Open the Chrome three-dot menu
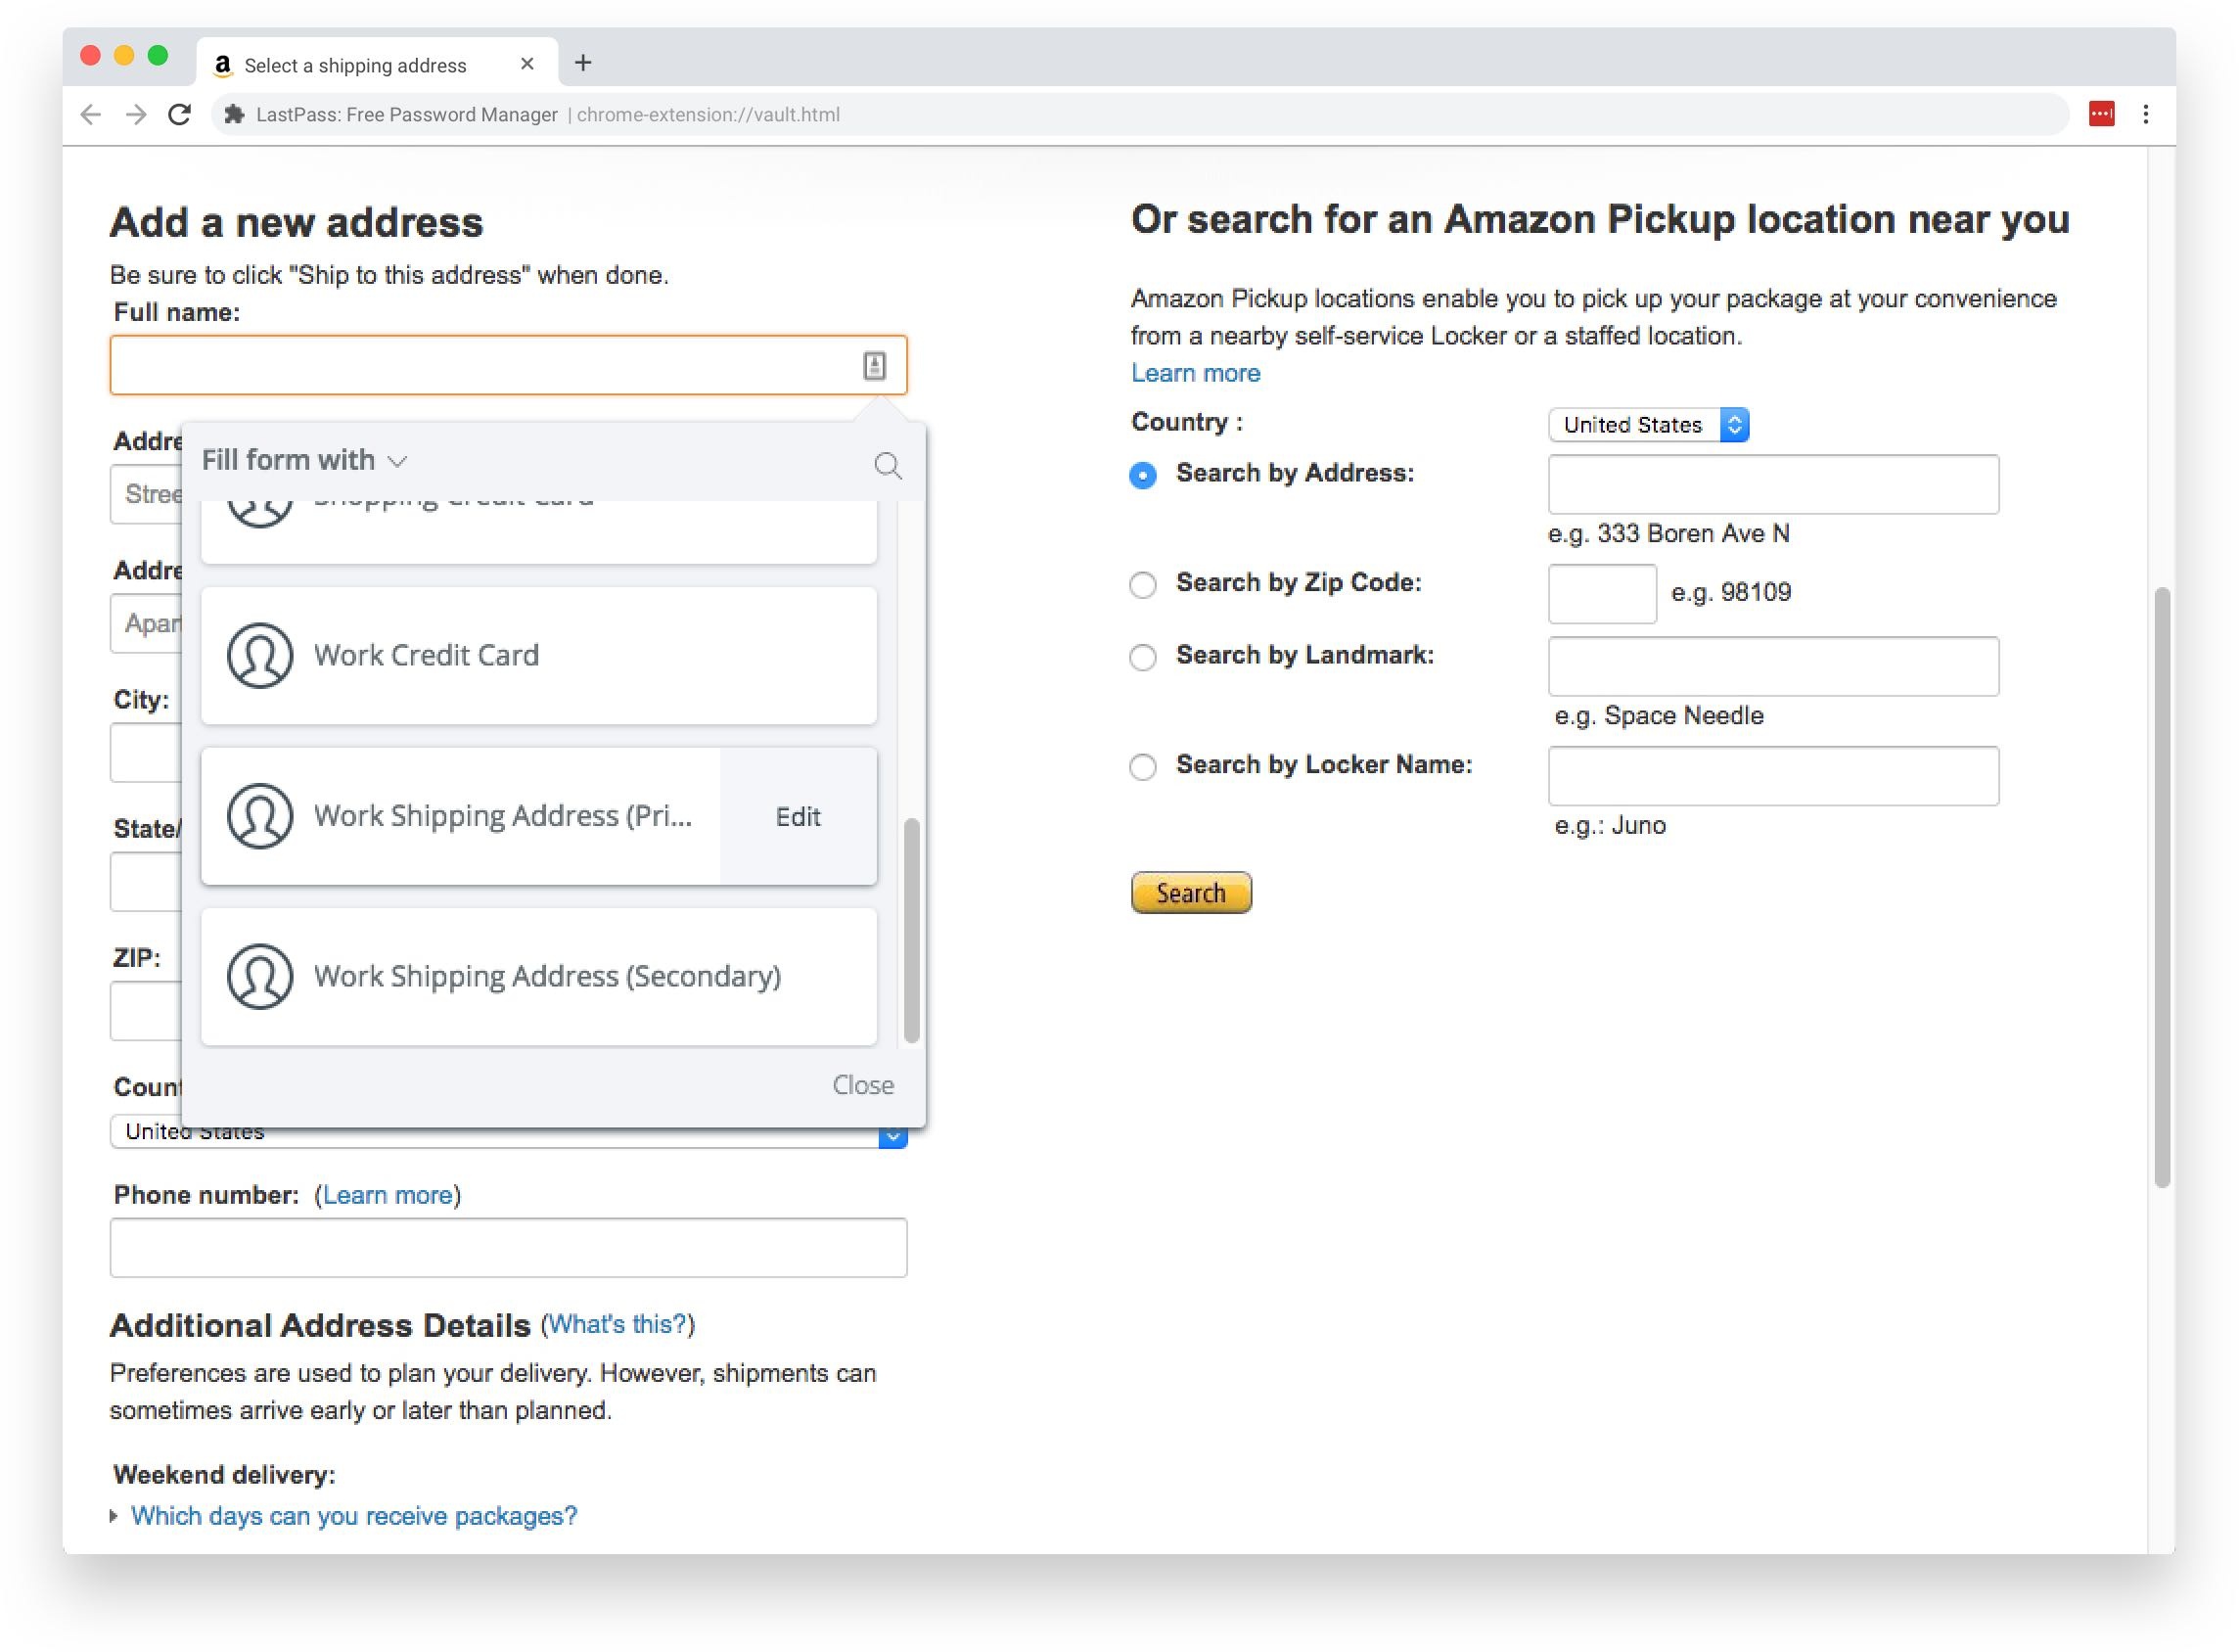Image resolution: width=2239 pixels, height=1652 pixels. (2145, 114)
